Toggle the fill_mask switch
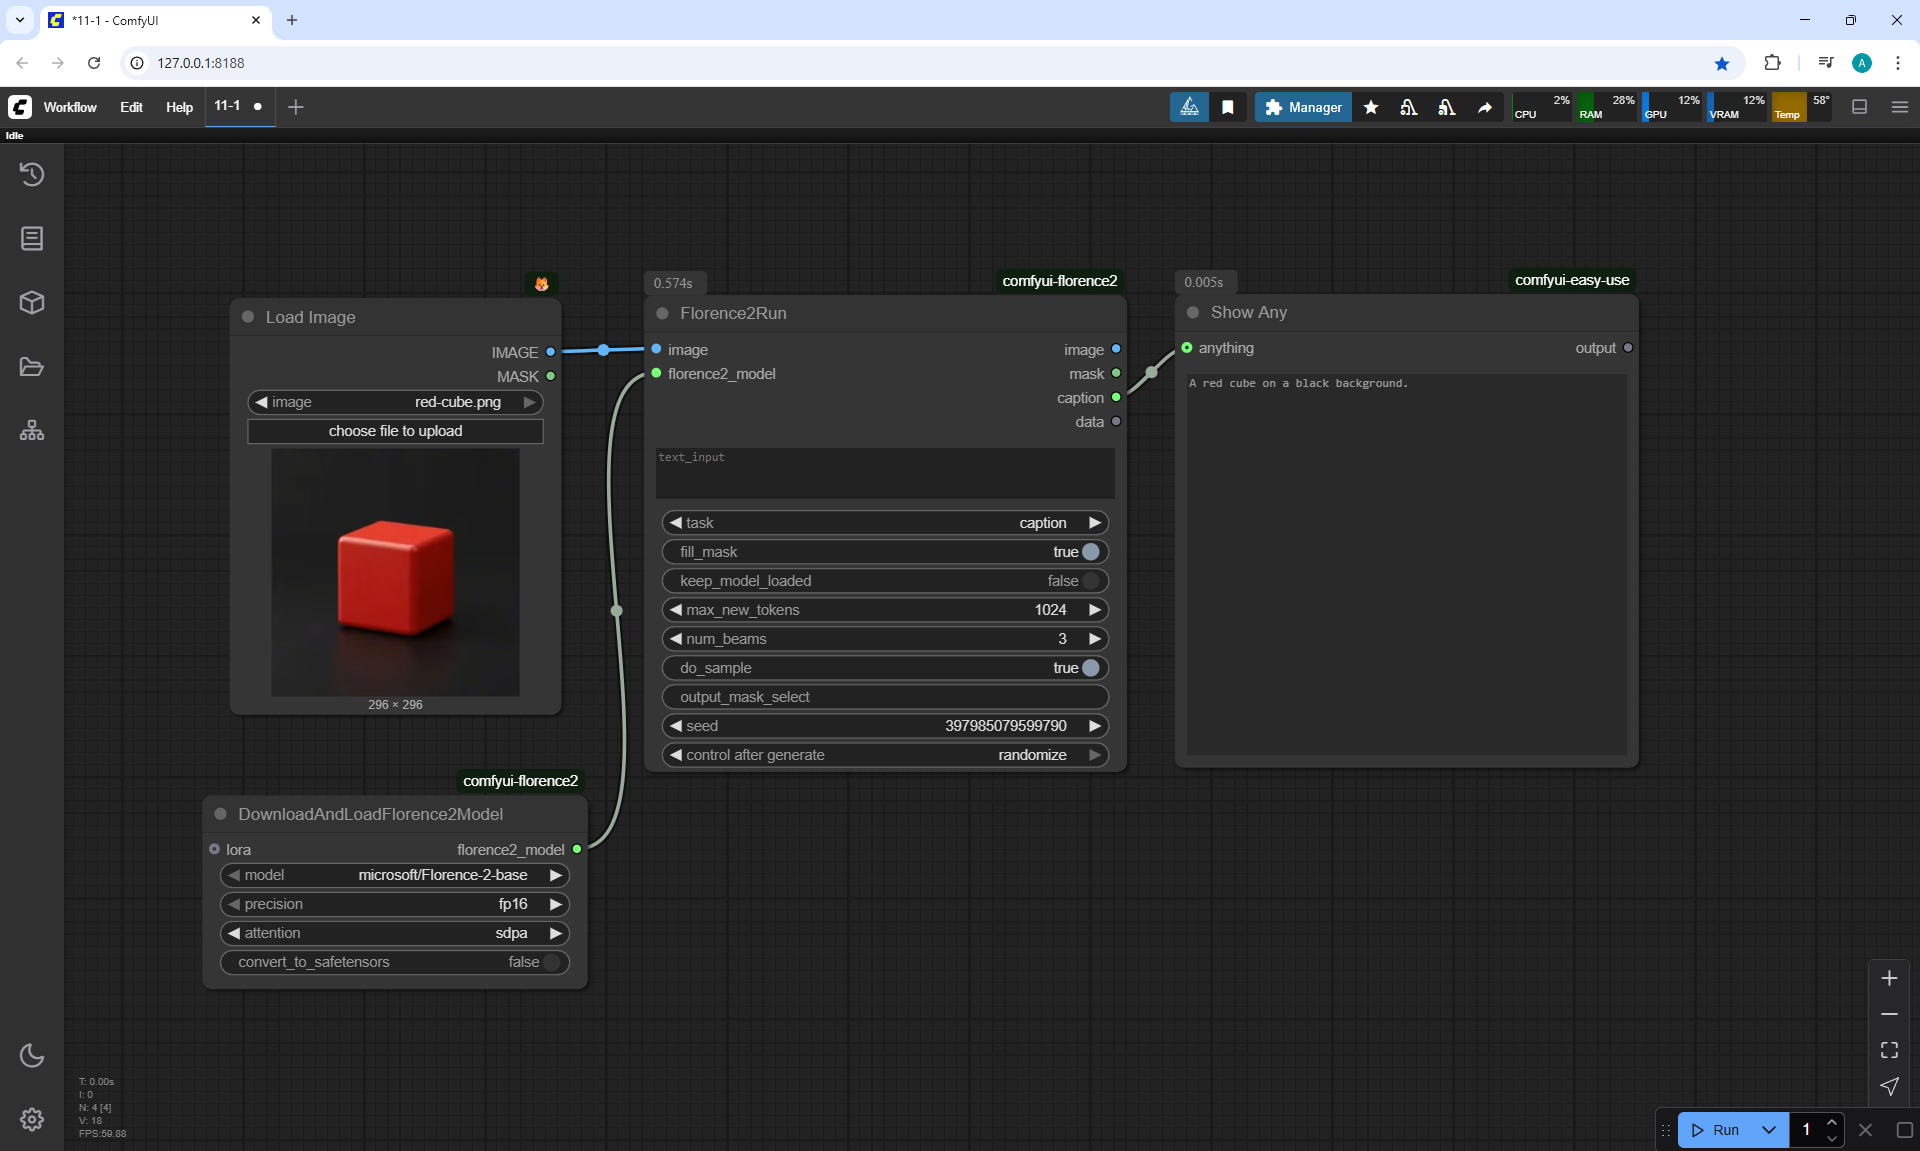Viewport: 1920px width, 1151px height. [x=1090, y=552]
